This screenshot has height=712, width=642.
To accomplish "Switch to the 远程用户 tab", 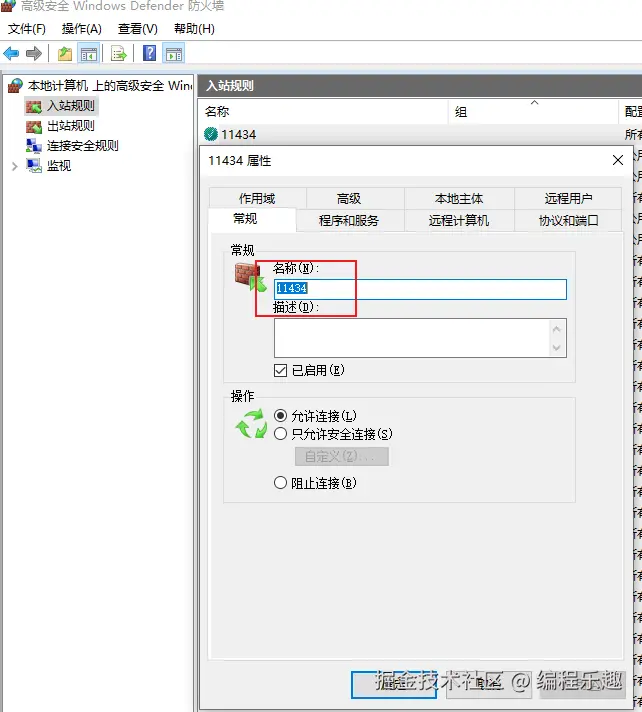I will point(568,198).
